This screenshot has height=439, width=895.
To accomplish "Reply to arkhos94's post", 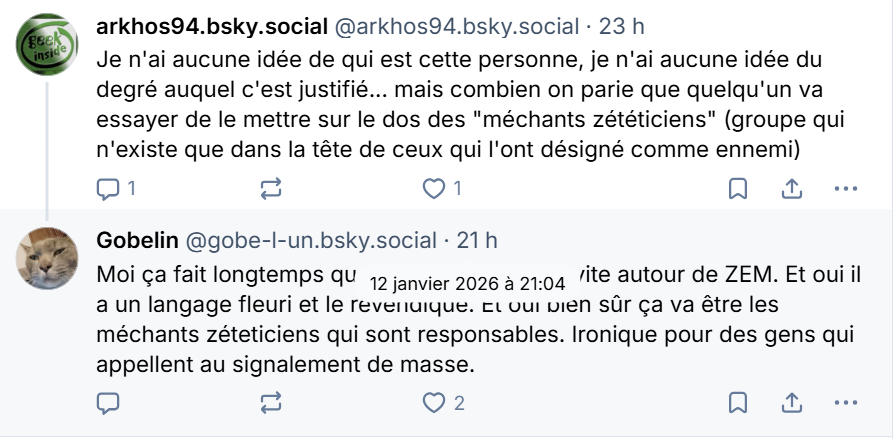I will click(x=108, y=188).
